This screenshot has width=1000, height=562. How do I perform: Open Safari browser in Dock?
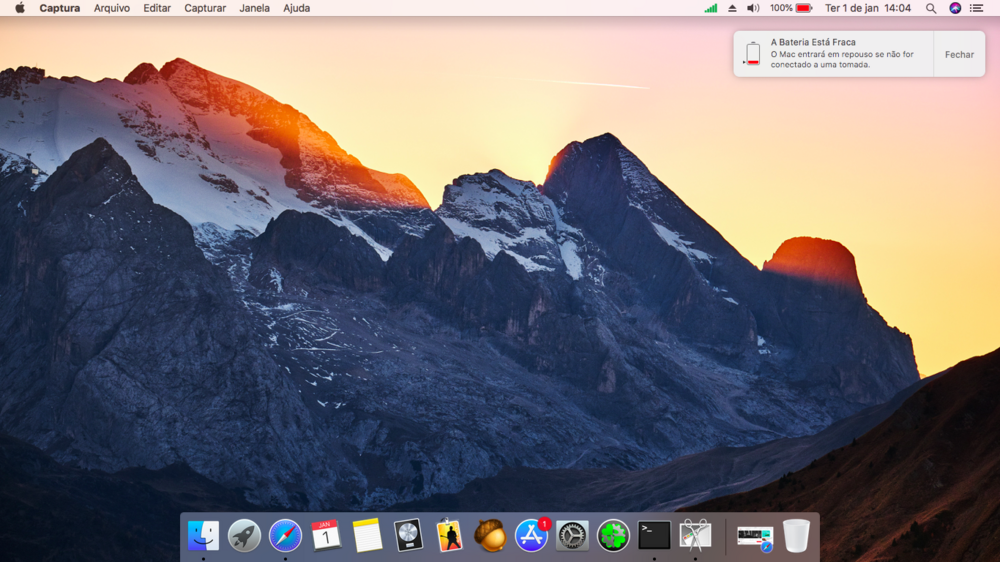click(285, 536)
